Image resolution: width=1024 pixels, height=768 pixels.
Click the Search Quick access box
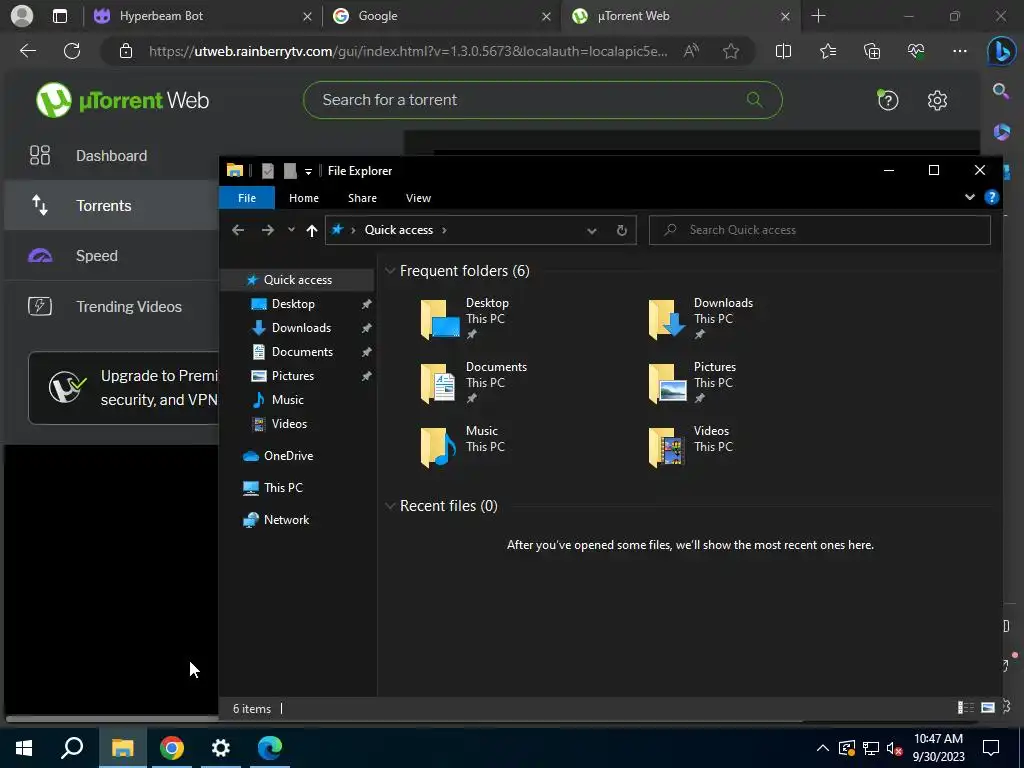pos(820,230)
